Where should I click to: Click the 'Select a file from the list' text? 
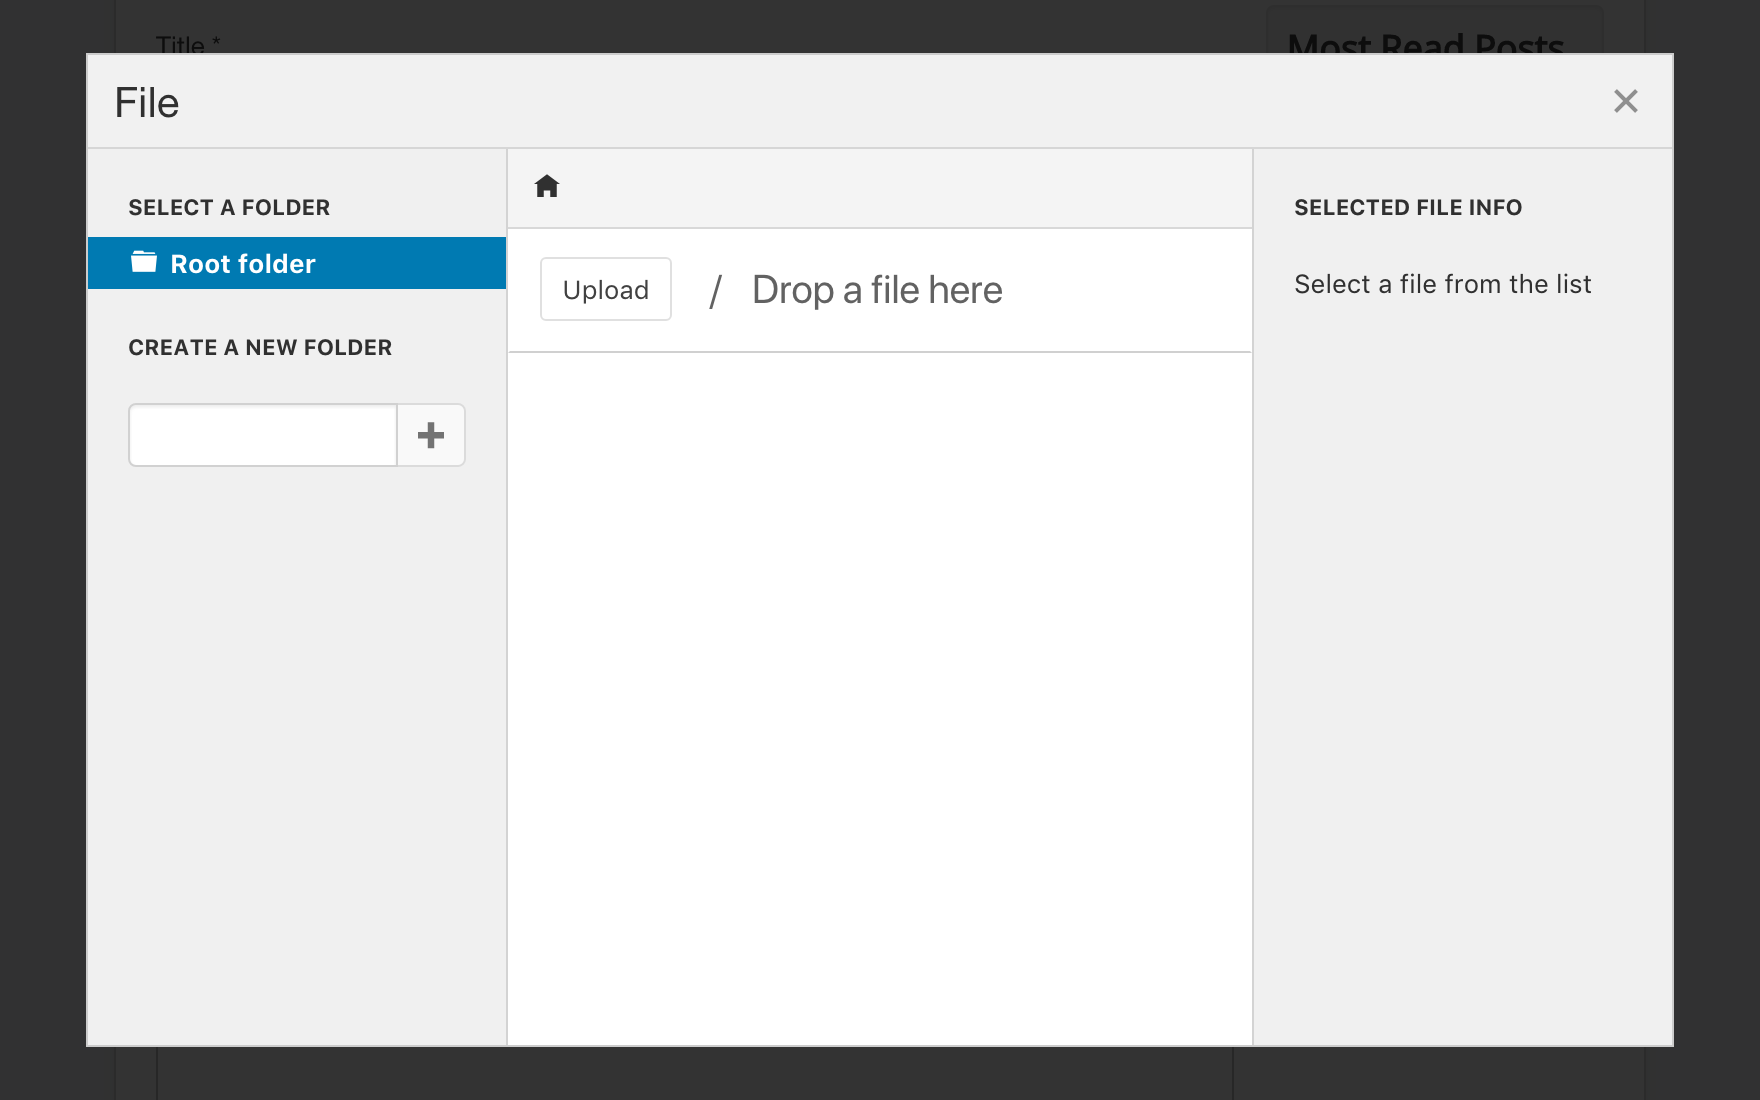pos(1443,284)
